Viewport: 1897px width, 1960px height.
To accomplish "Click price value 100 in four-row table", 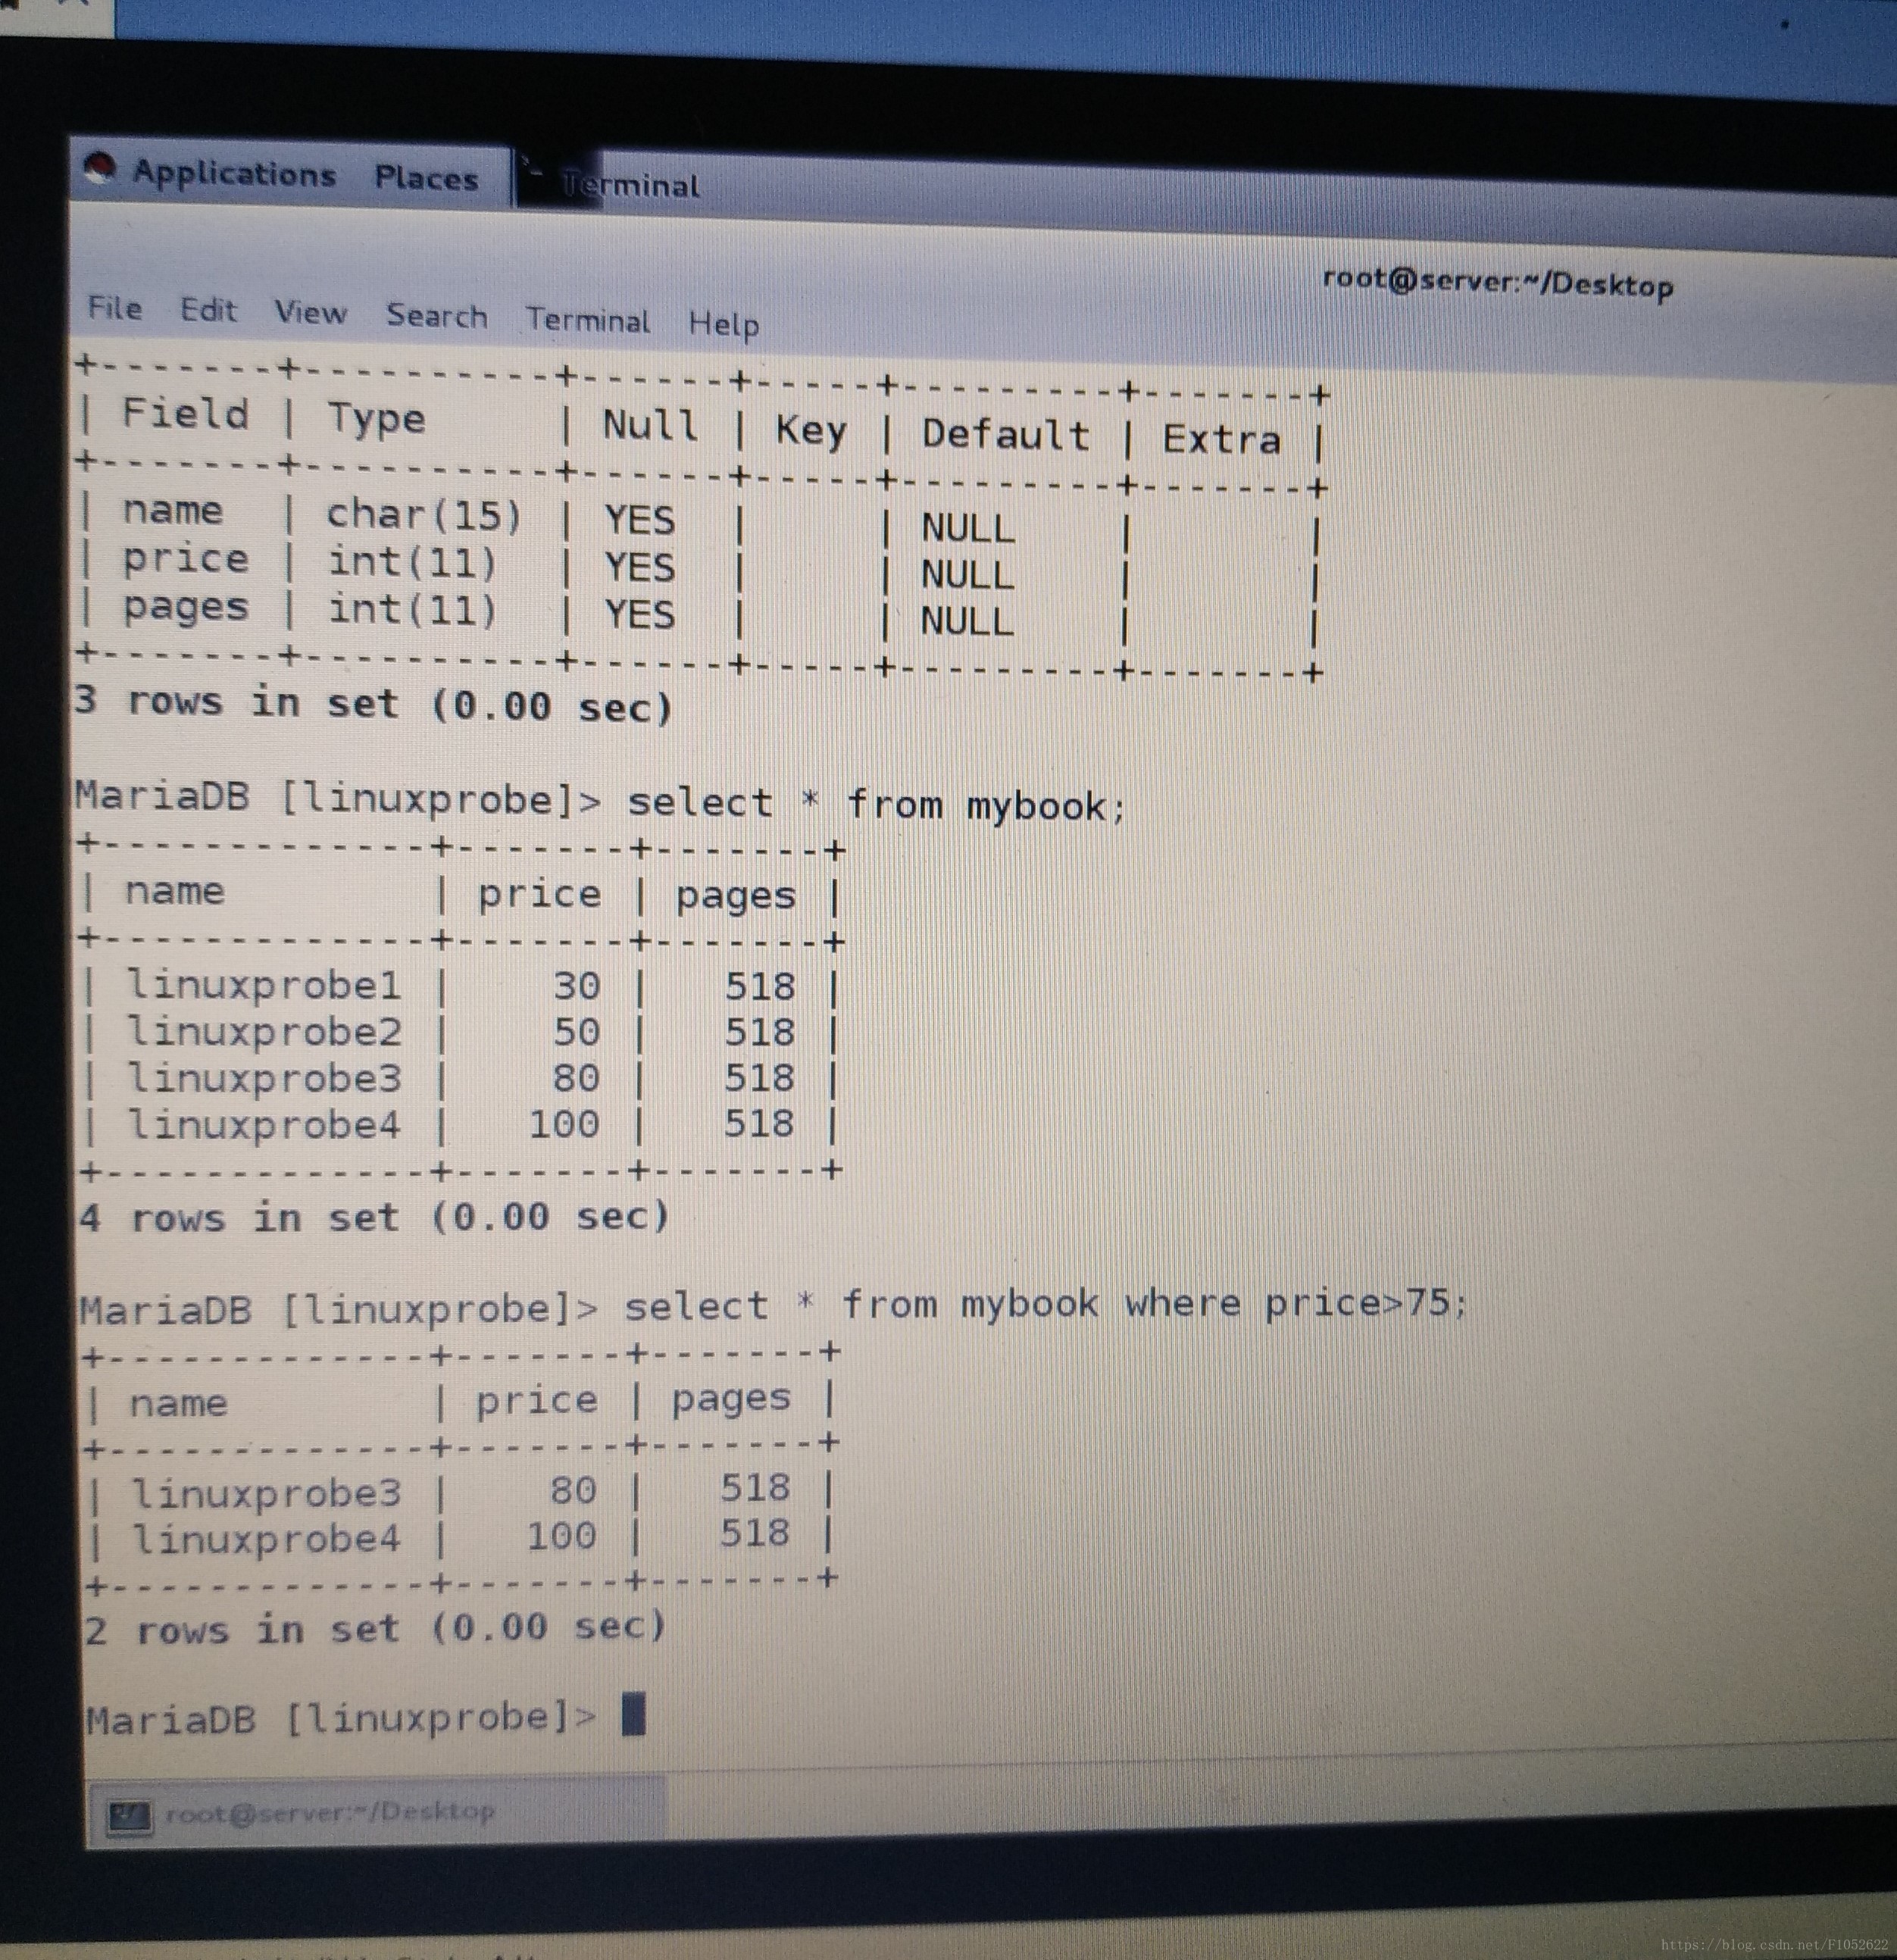I will click(564, 1124).
